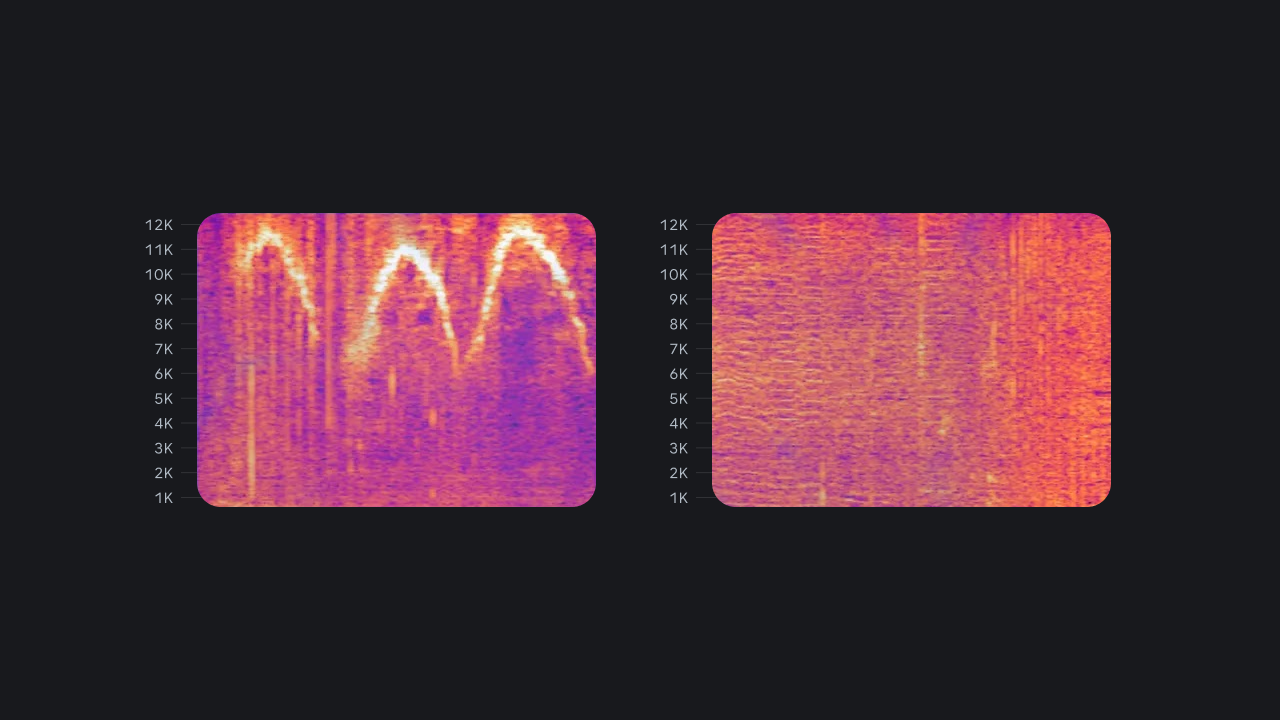1280x720 pixels.
Task: Click the 5K label on the left axis
Action: pyautogui.click(x=165, y=398)
